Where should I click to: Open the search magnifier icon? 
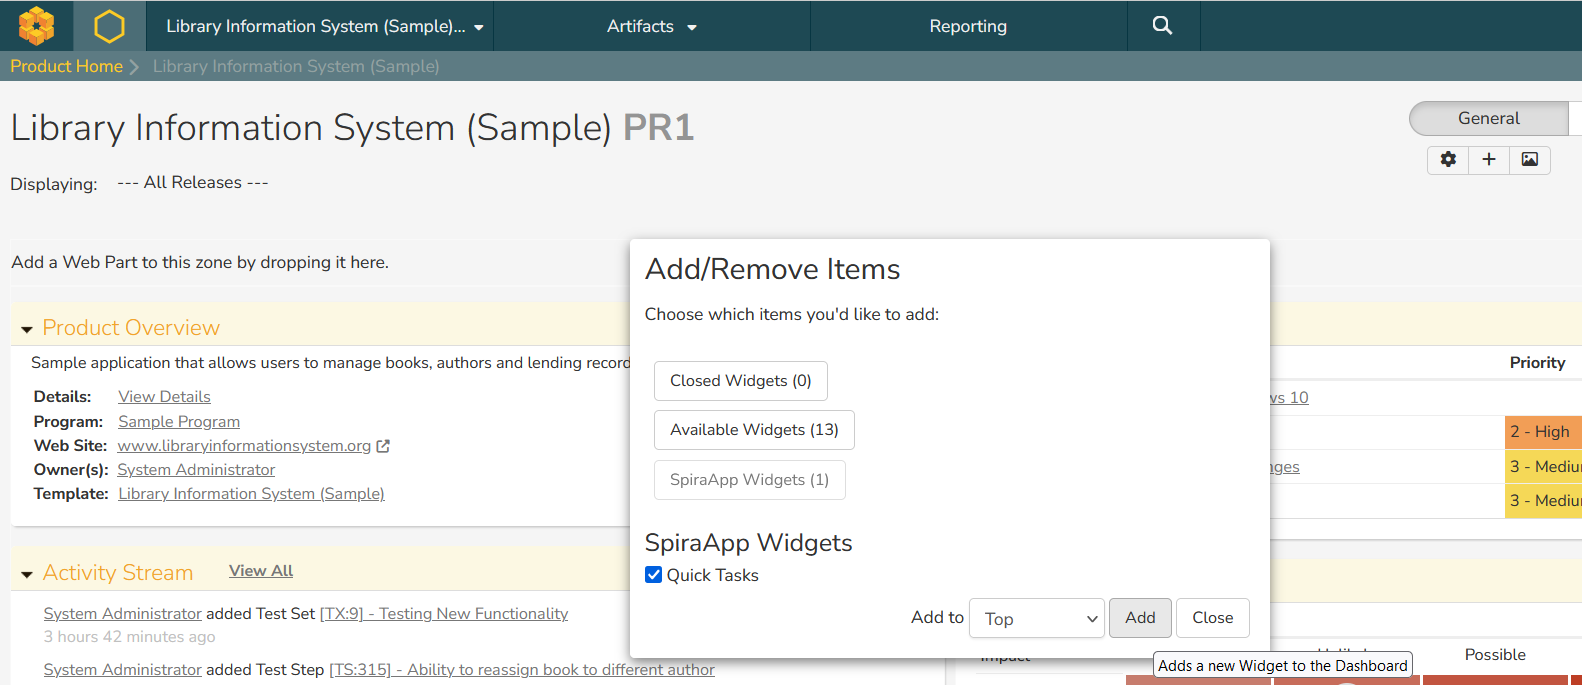1162,26
